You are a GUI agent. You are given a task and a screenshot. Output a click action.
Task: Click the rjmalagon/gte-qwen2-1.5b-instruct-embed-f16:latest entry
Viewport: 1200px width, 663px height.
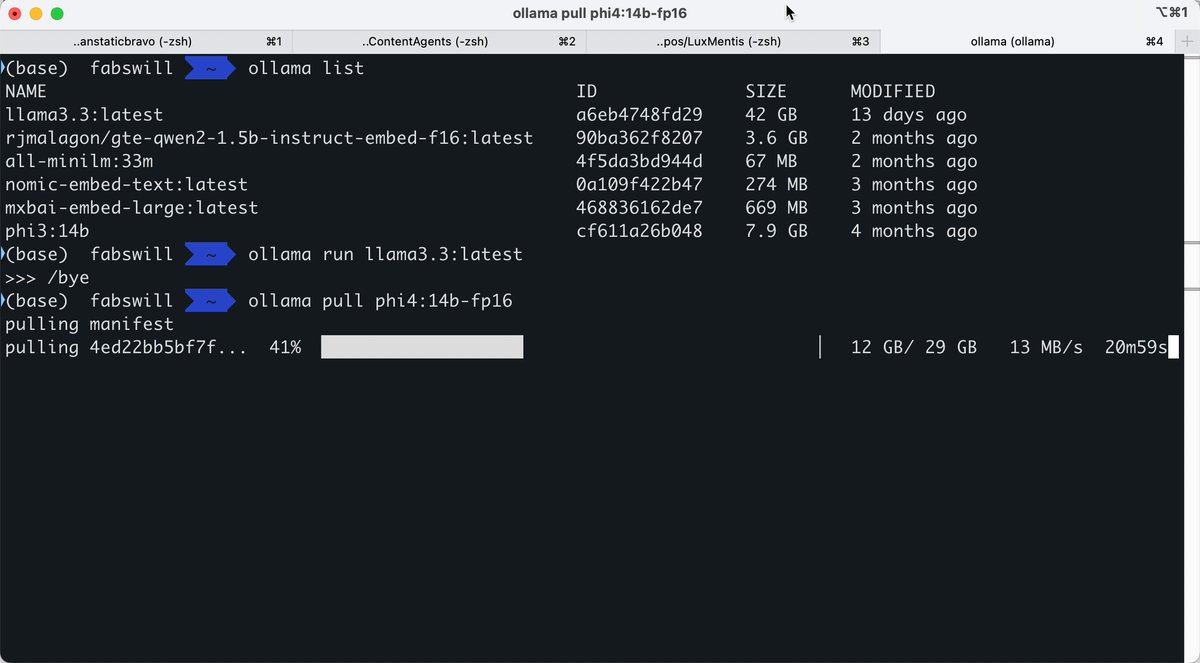pyautogui.click(x=269, y=138)
